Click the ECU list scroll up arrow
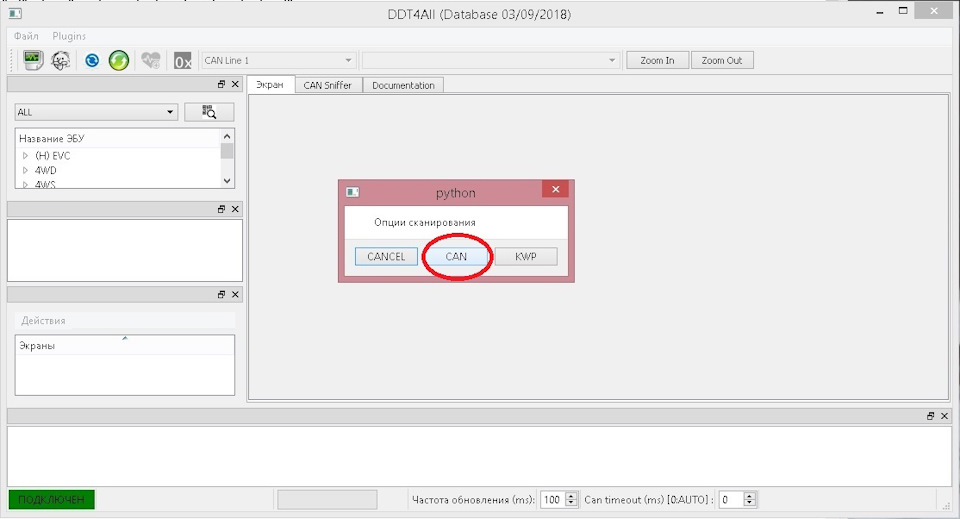 227,136
